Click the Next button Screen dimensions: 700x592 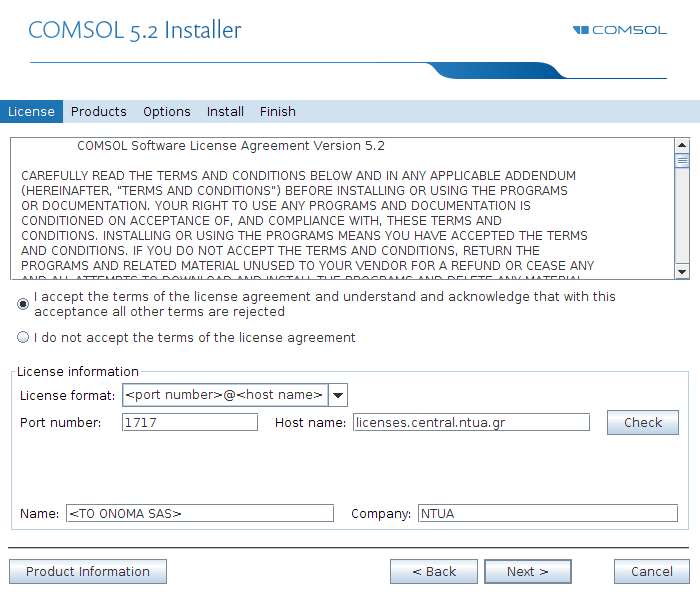[528, 571]
